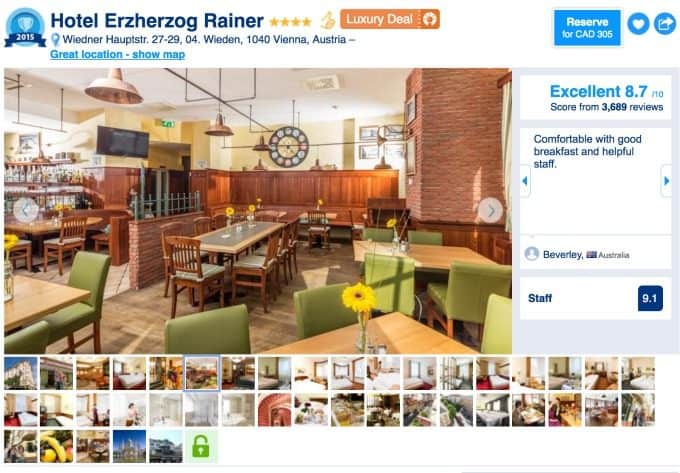
Task: Reserve for CAD 305
Action: [587, 28]
